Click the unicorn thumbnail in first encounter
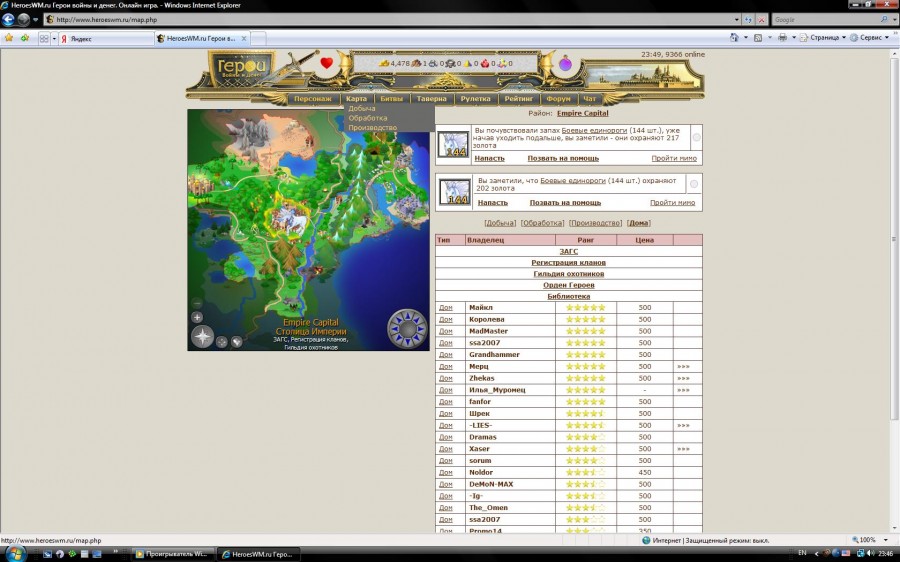Screen dimensions: 900x562 453,144
